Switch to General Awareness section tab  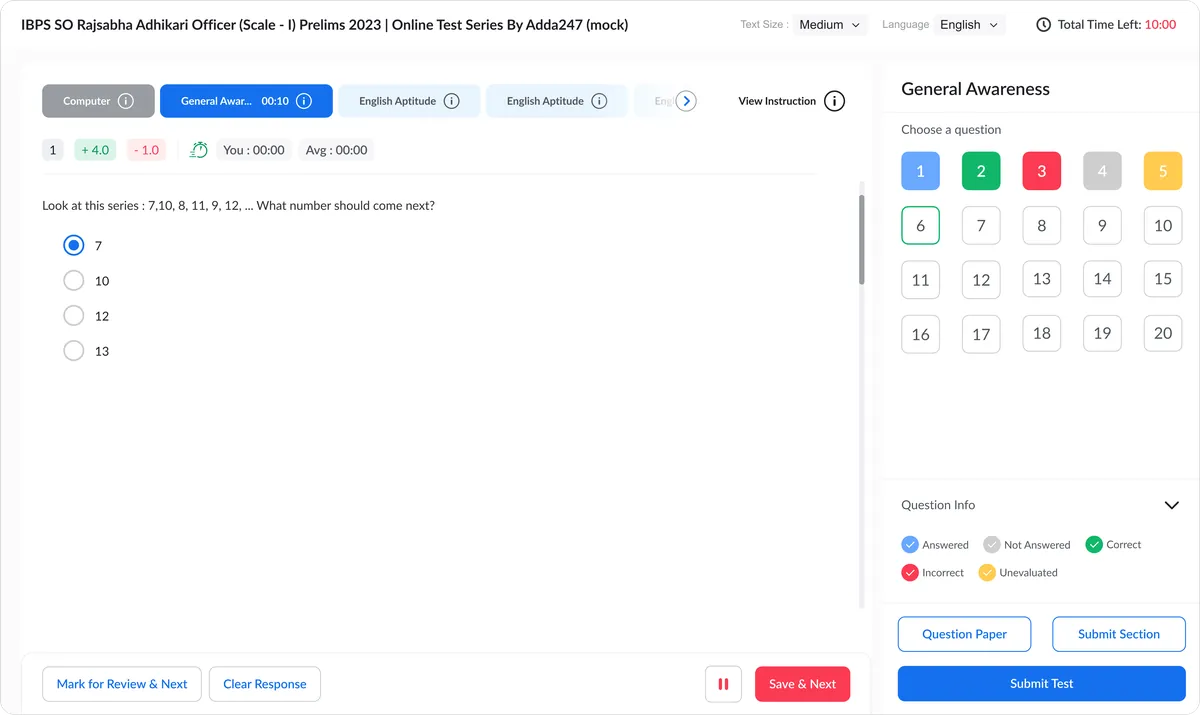[246, 101]
